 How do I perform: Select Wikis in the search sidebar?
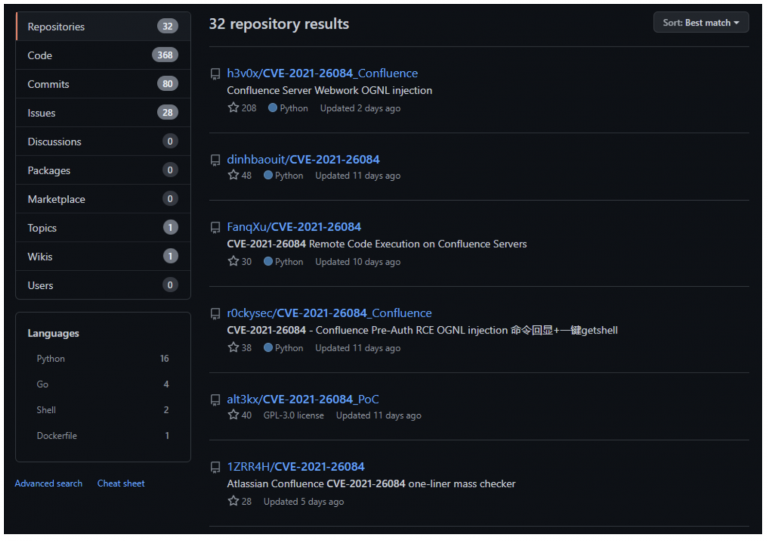41,257
